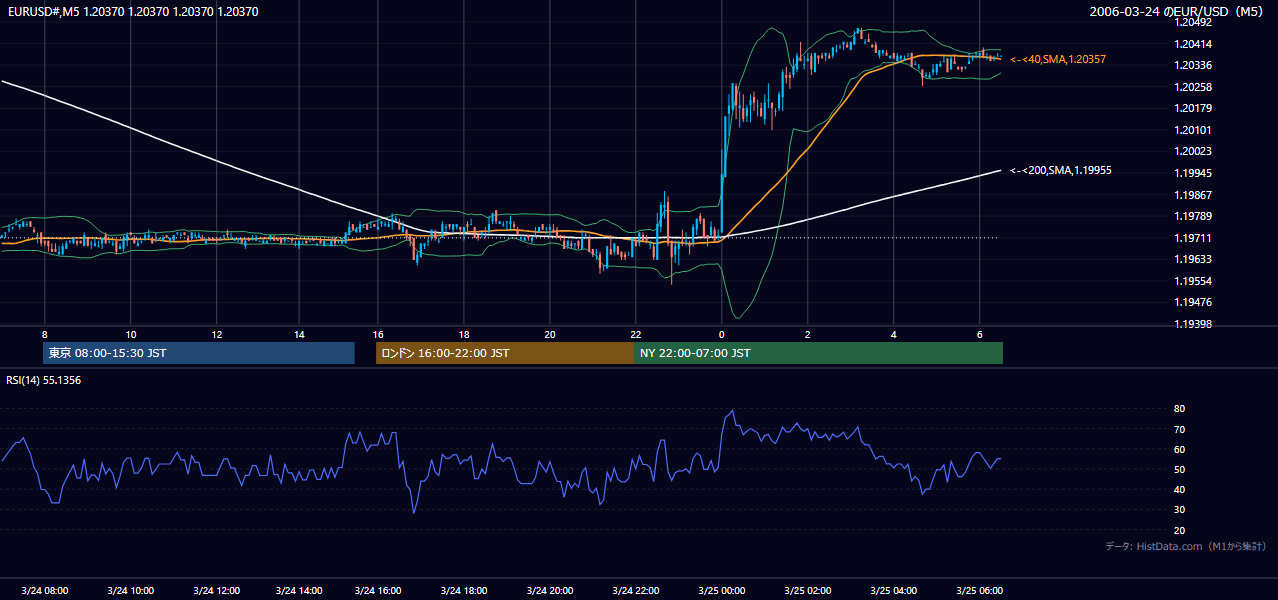Click hour label 22 under the price chart

[x=636, y=334]
